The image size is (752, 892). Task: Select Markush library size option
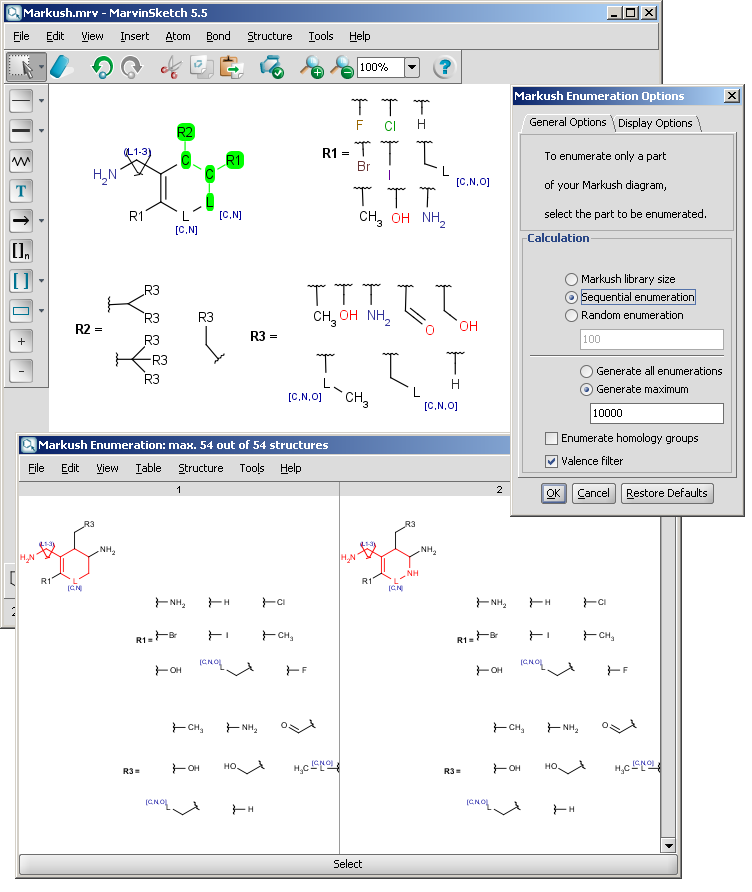572,279
